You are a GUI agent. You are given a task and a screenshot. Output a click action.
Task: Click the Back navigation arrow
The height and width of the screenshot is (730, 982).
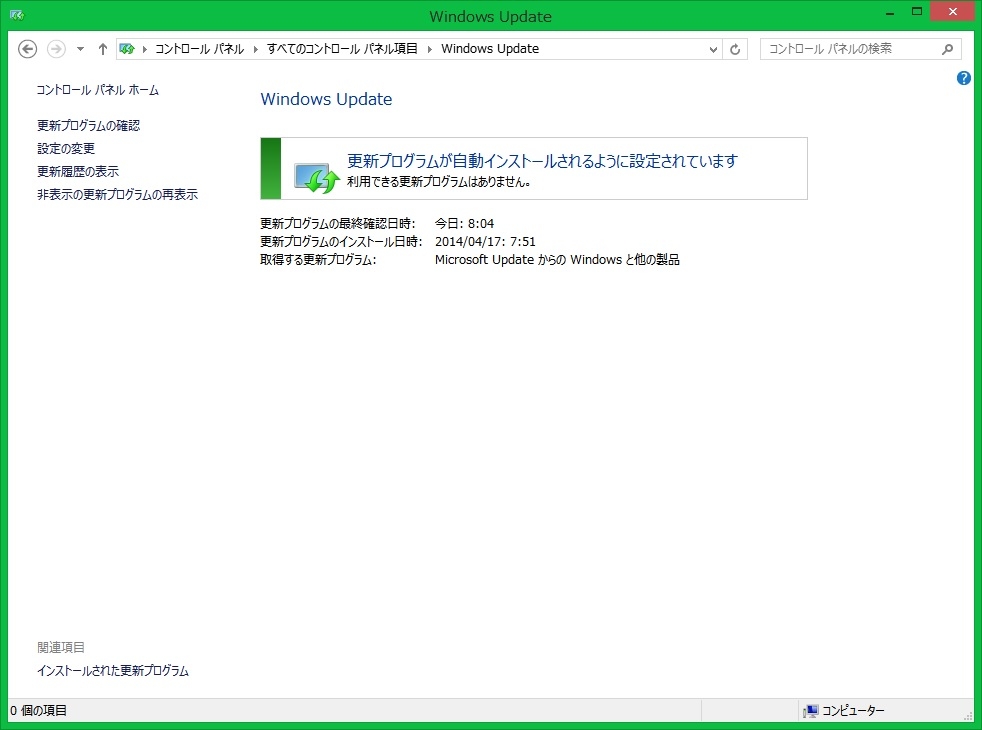(28, 49)
